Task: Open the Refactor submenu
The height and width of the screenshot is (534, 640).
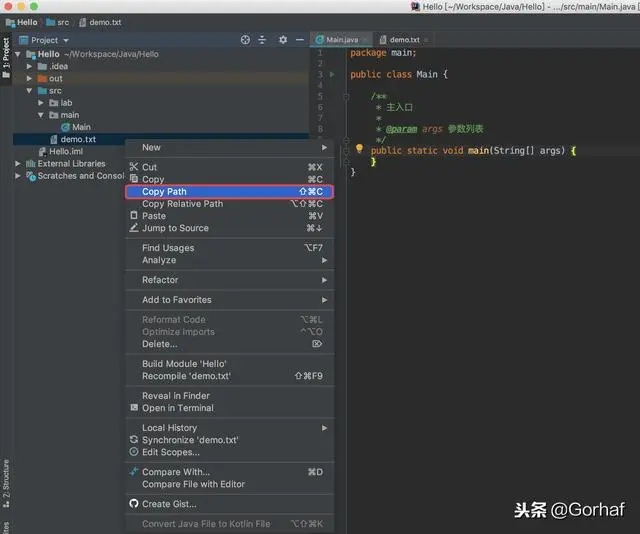Action: (x=230, y=280)
